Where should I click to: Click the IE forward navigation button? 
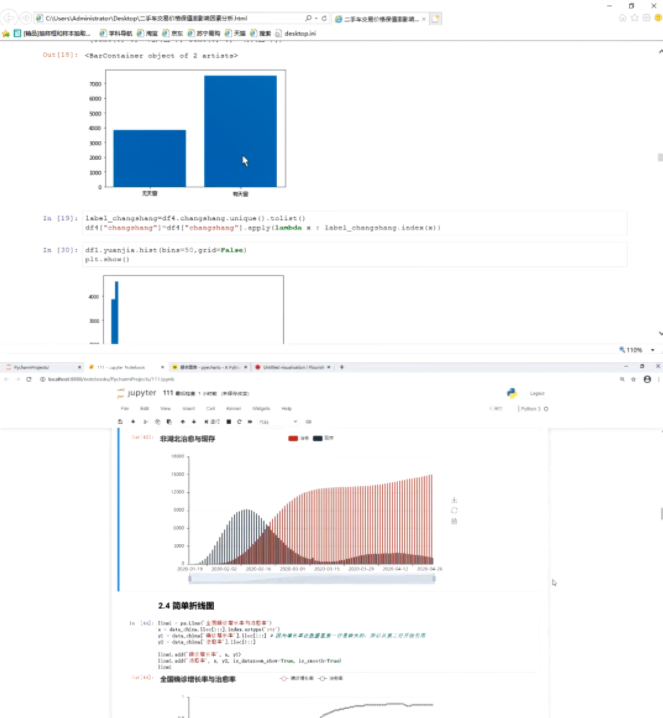26,19
